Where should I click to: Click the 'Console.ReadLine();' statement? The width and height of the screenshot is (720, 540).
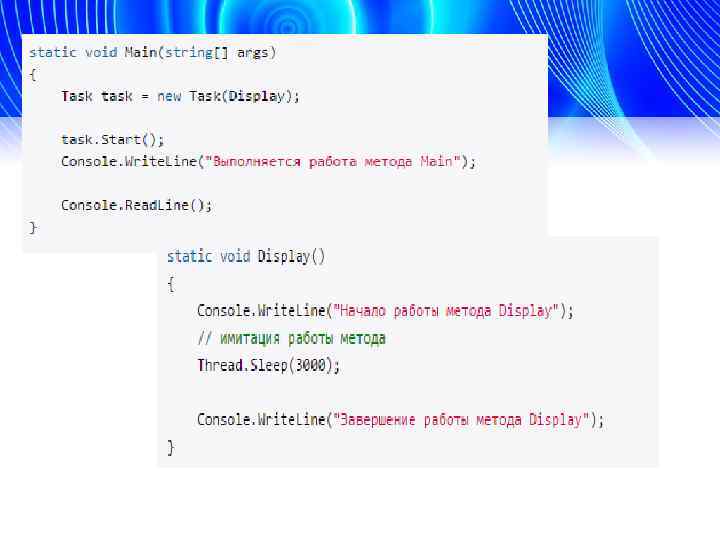pyautogui.click(x=136, y=205)
